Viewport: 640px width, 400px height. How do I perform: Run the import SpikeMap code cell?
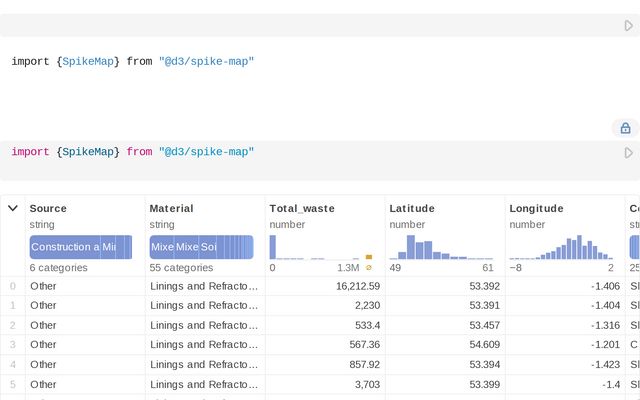click(x=629, y=153)
